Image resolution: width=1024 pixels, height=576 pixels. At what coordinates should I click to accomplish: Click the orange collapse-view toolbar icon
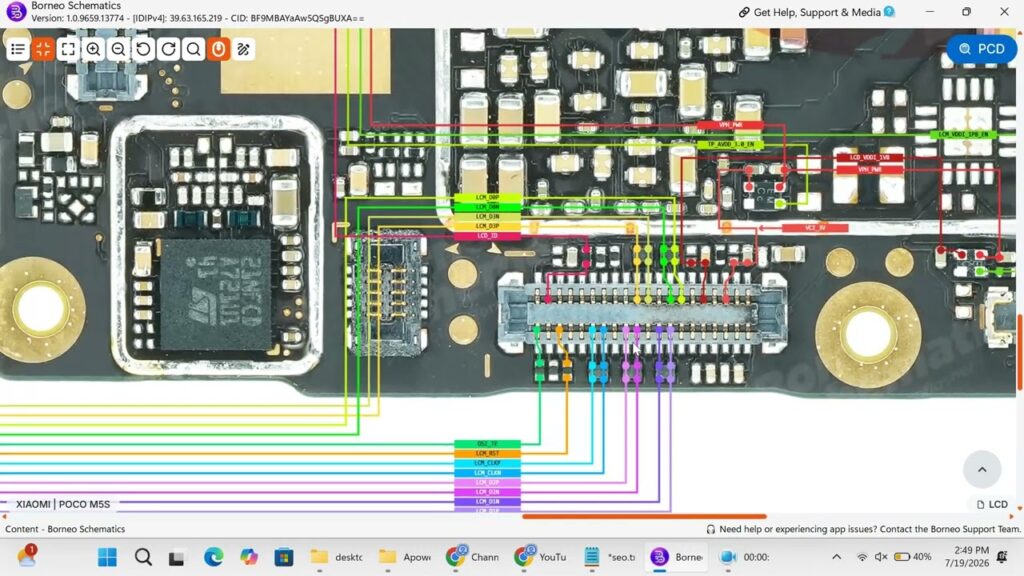coord(43,49)
